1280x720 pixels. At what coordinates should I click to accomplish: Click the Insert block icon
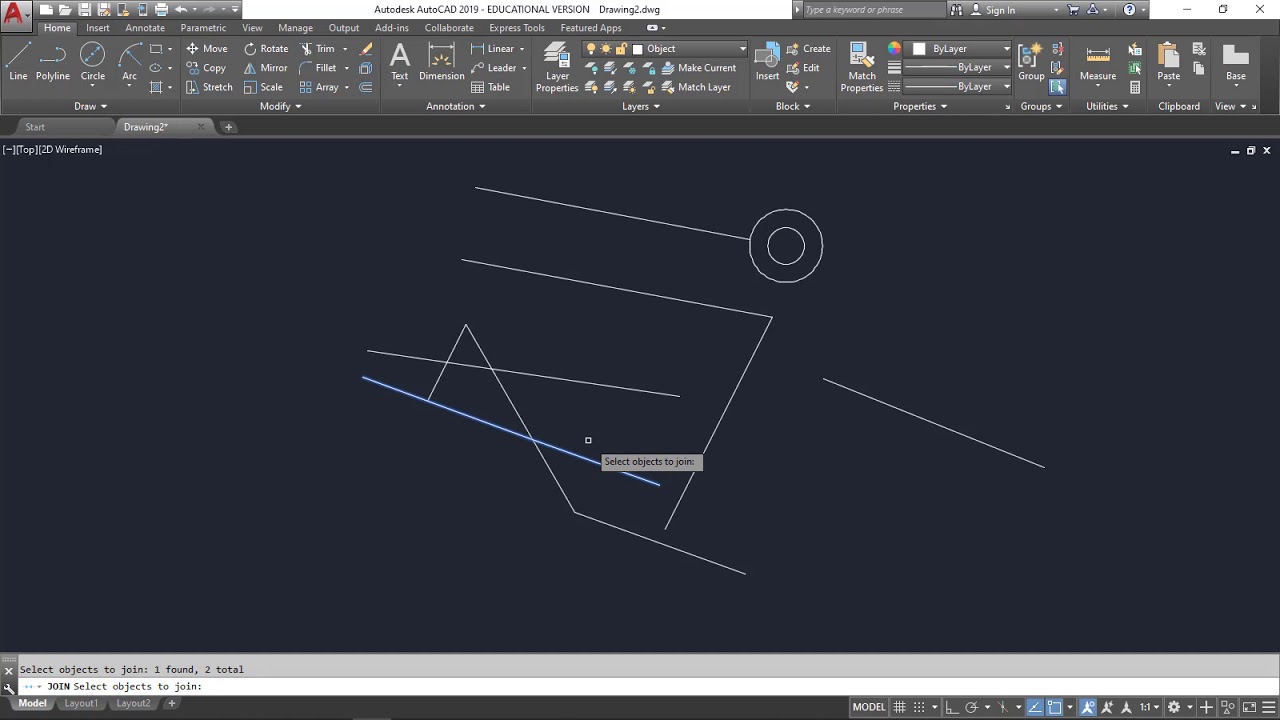pos(767,61)
